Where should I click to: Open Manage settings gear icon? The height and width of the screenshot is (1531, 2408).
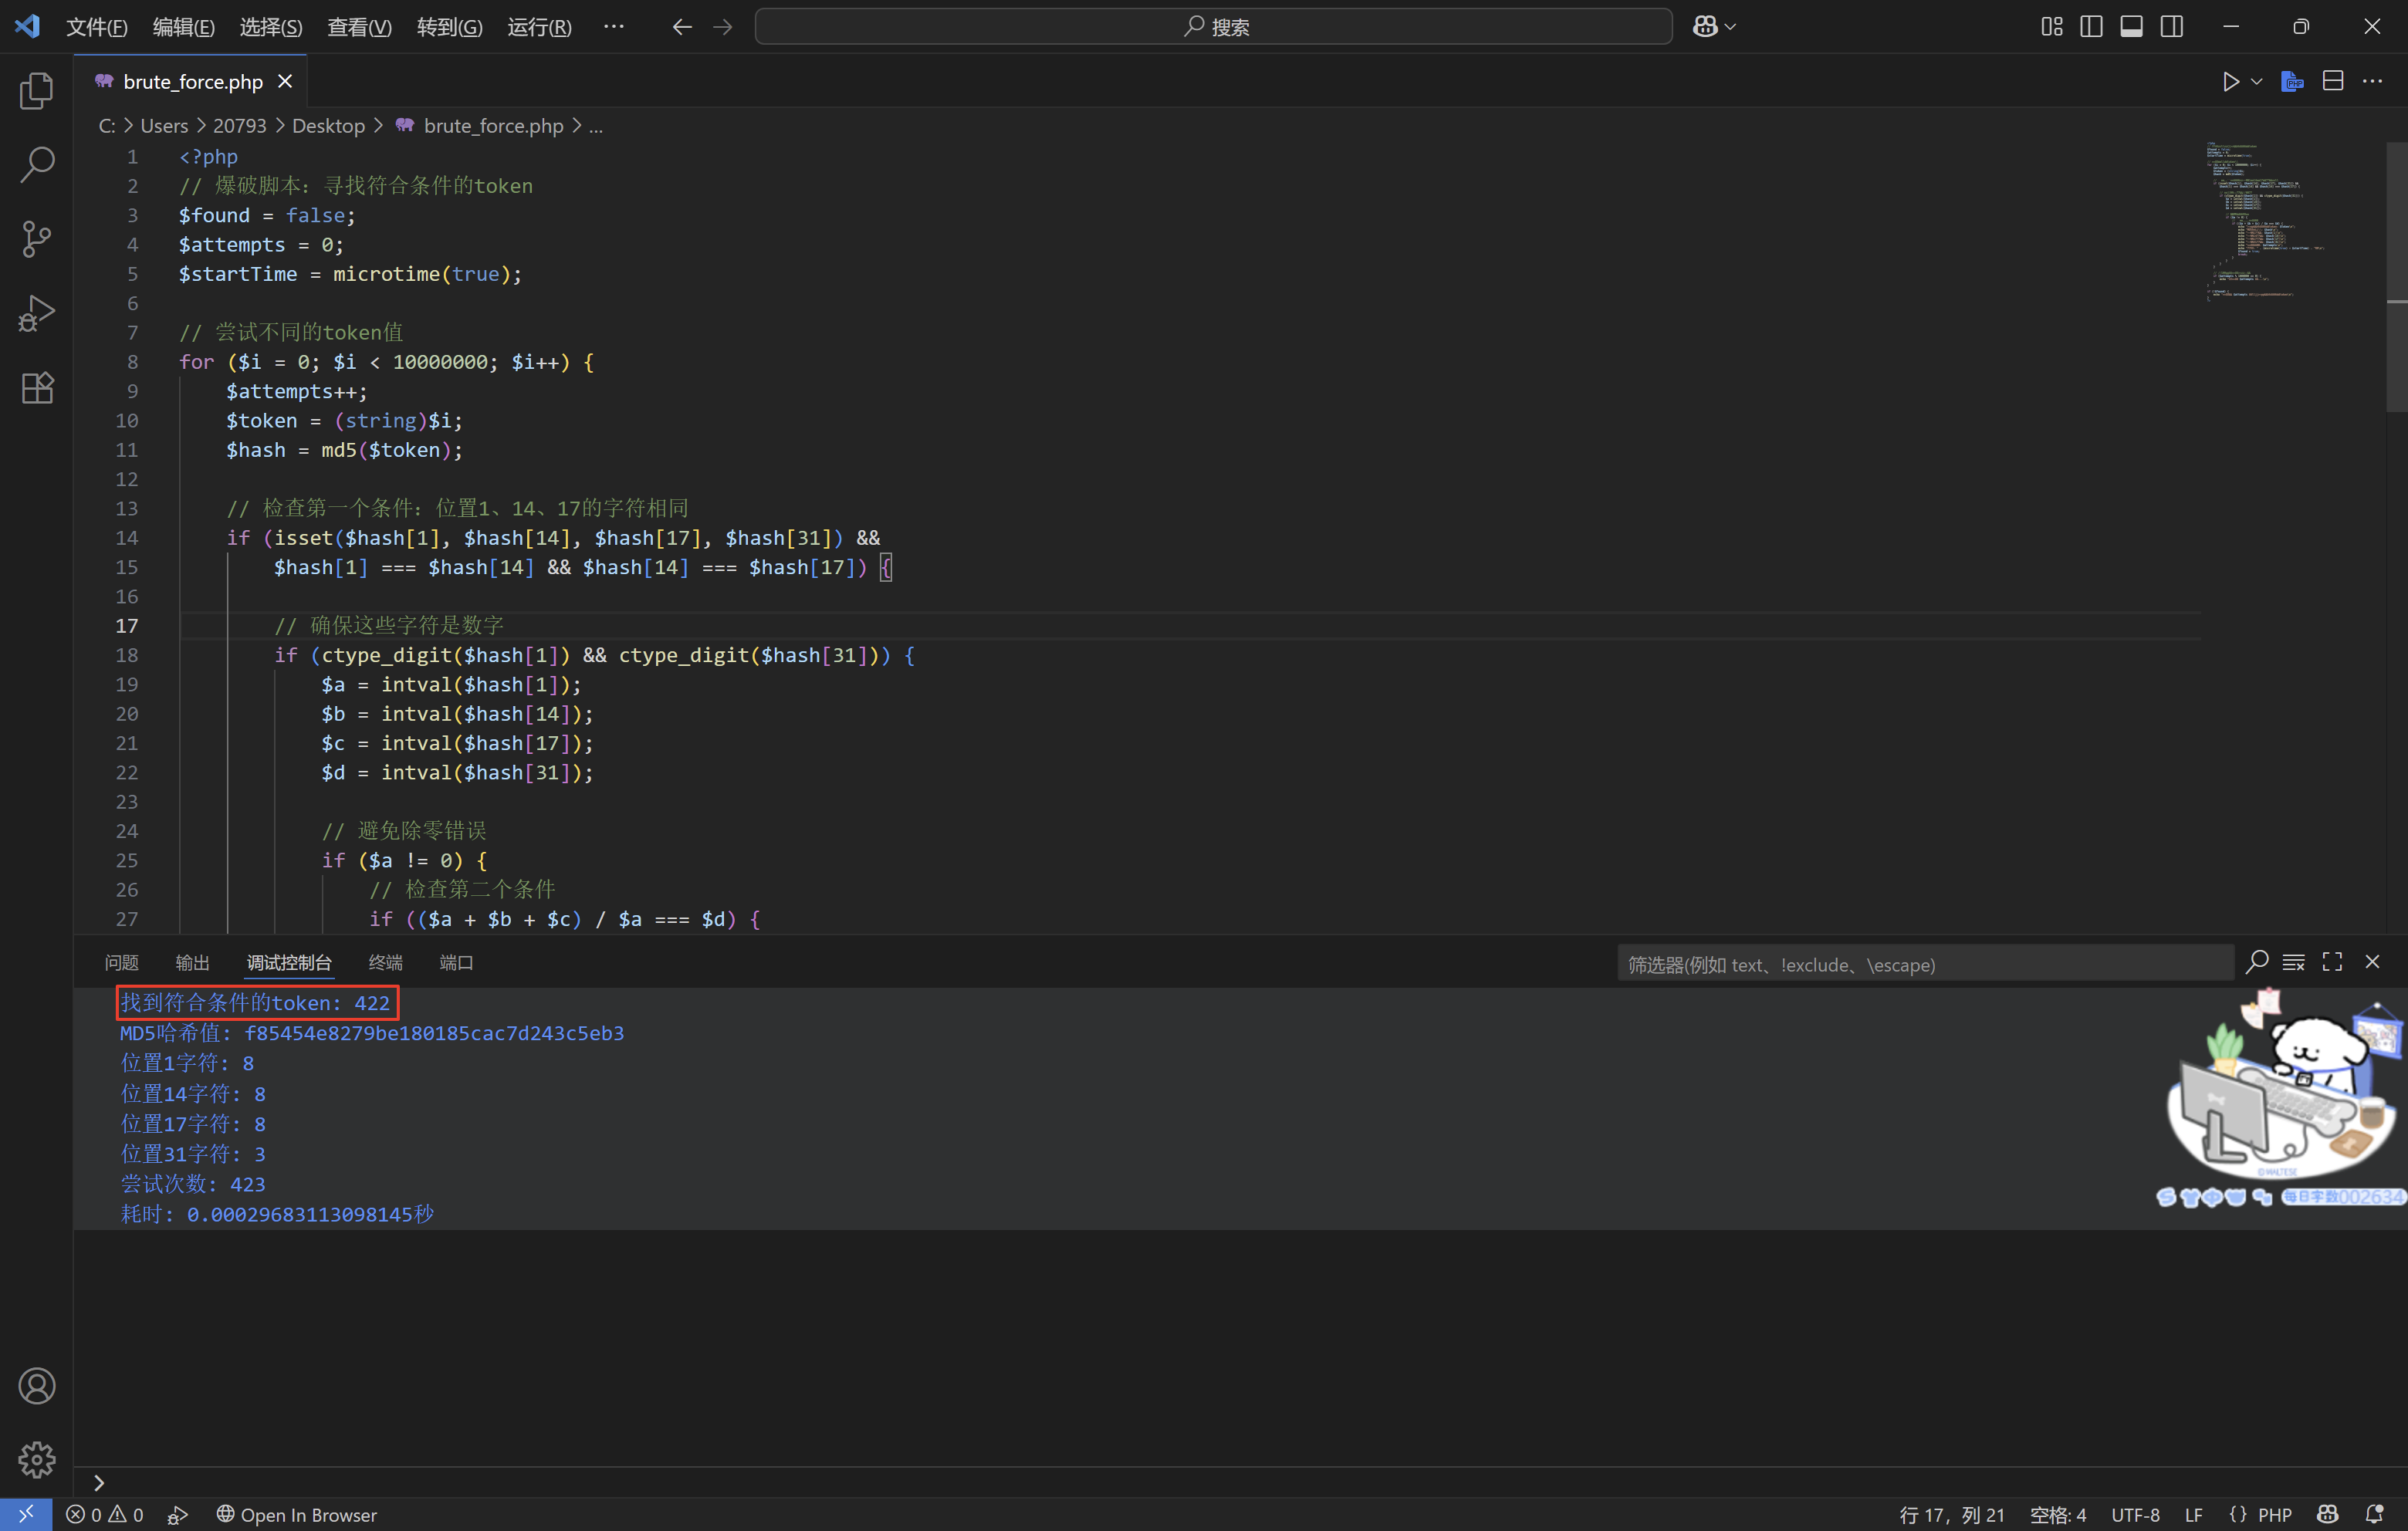pyautogui.click(x=37, y=1459)
